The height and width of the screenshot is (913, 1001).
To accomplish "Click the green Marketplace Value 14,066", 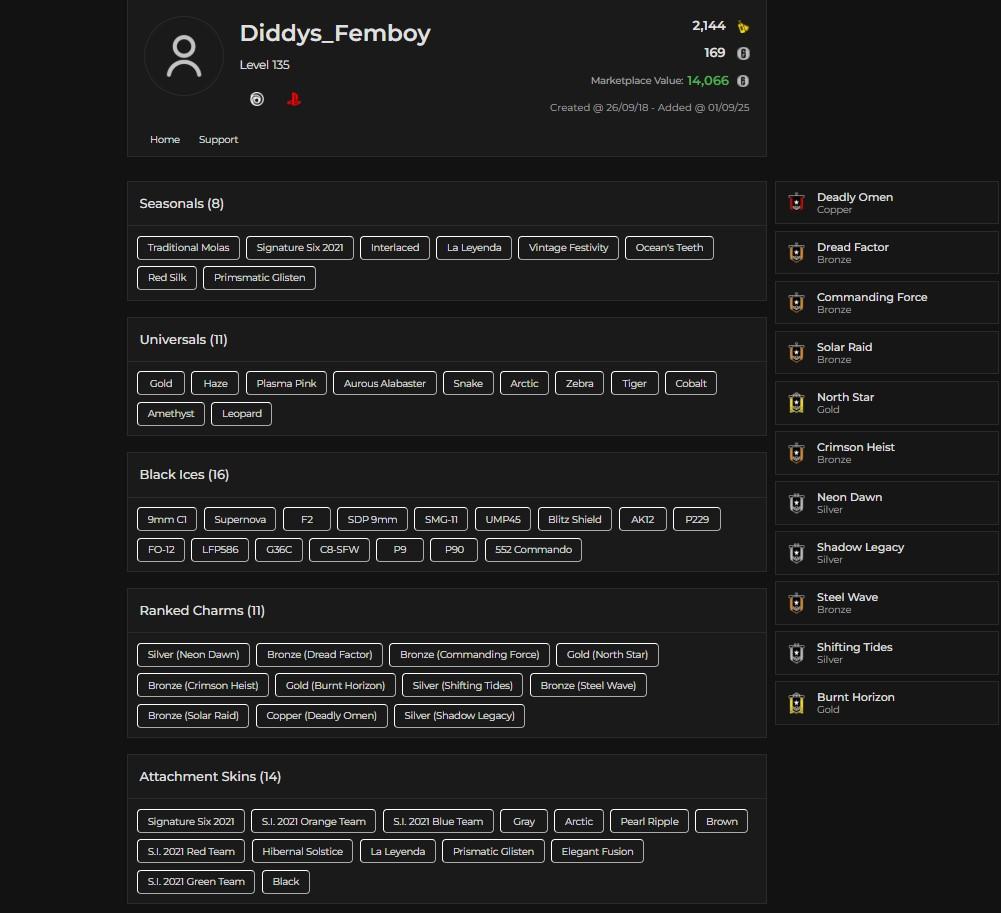I will [708, 81].
